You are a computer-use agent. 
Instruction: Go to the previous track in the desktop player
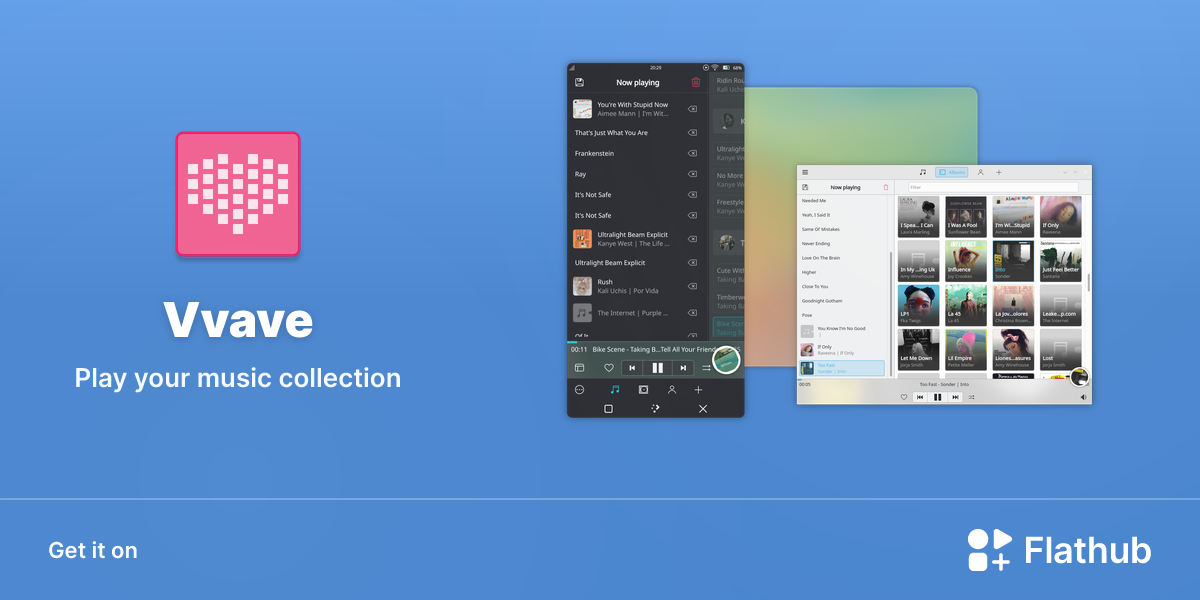coord(920,397)
